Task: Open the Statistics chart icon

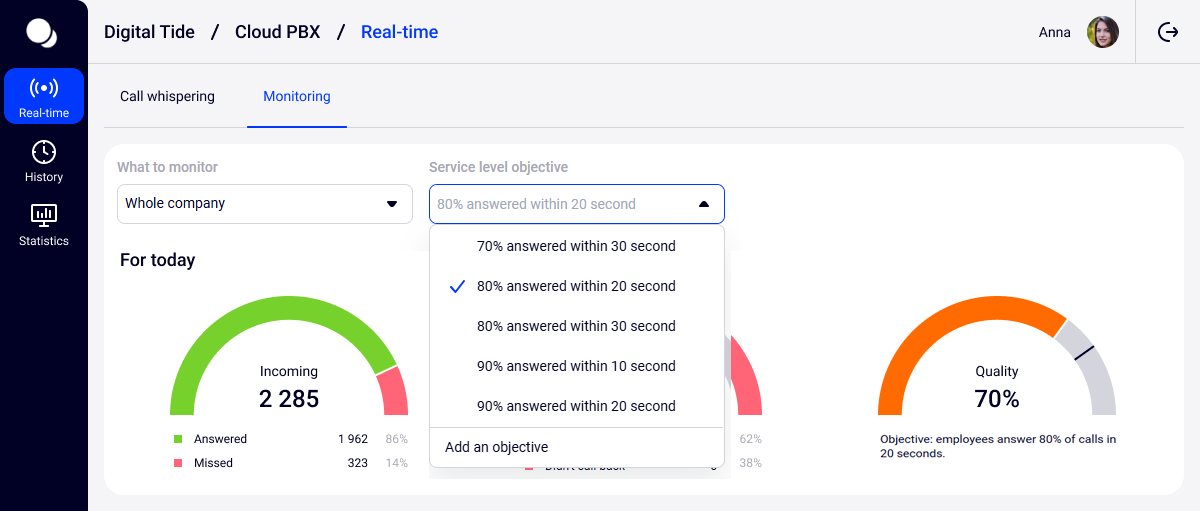Action: (x=44, y=215)
